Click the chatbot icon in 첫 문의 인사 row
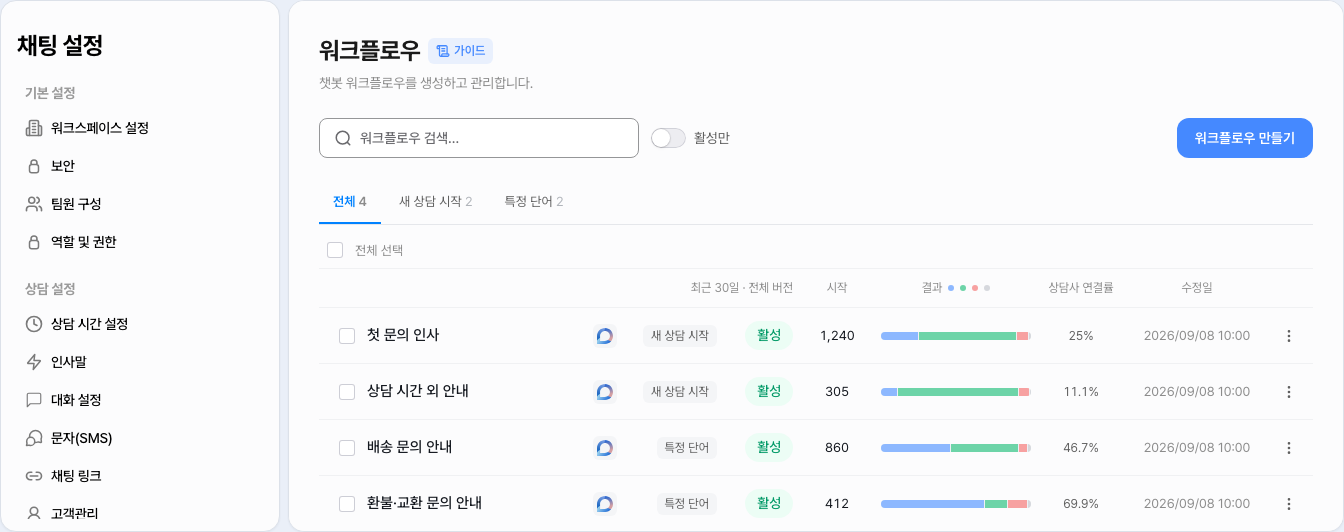Screen dimensions: 1344x532 604,336
